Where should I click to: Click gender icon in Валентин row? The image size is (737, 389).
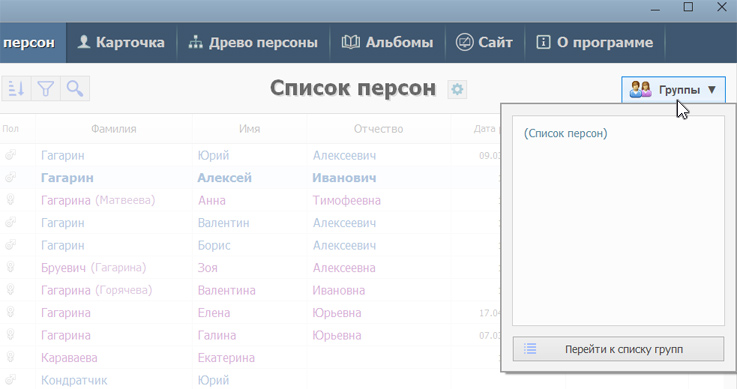pos(10,222)
